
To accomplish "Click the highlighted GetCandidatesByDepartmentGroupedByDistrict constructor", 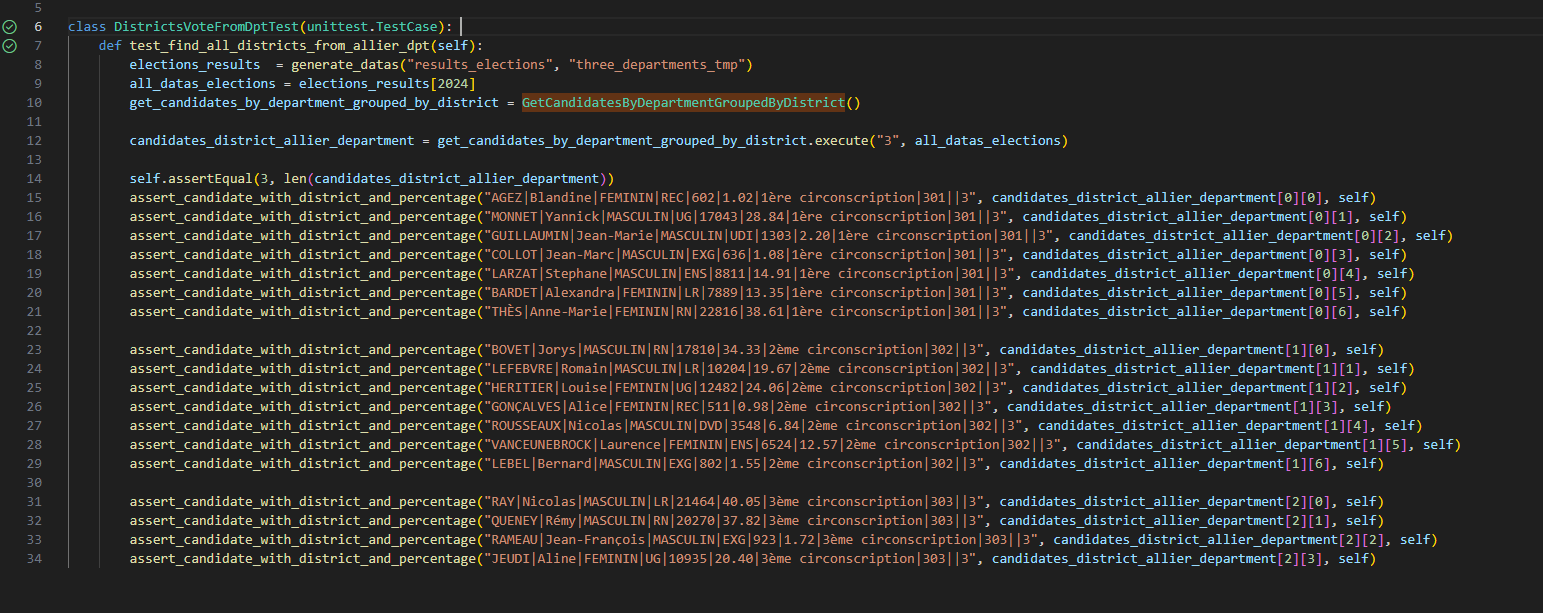I will pos(683,103).
